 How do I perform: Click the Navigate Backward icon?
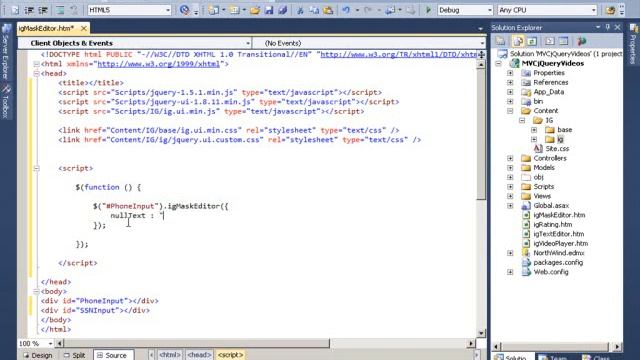(x=390, y=10)
